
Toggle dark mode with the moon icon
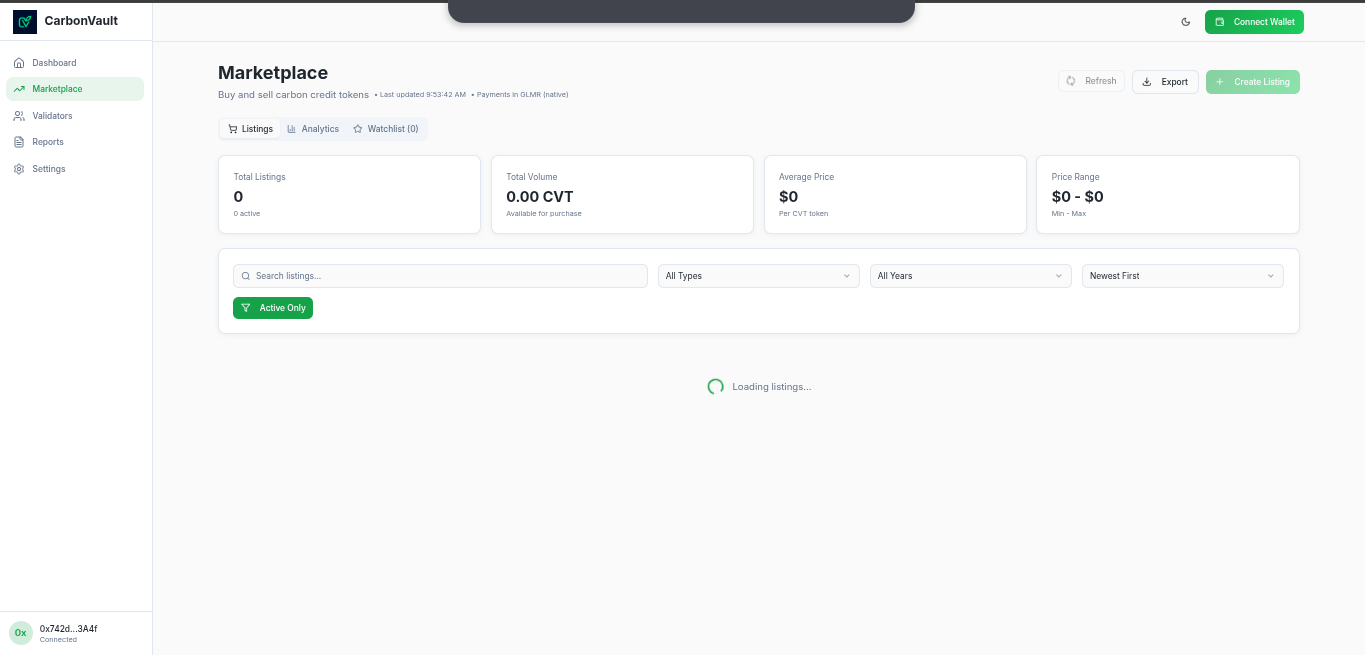click(x=1186, y=22)
